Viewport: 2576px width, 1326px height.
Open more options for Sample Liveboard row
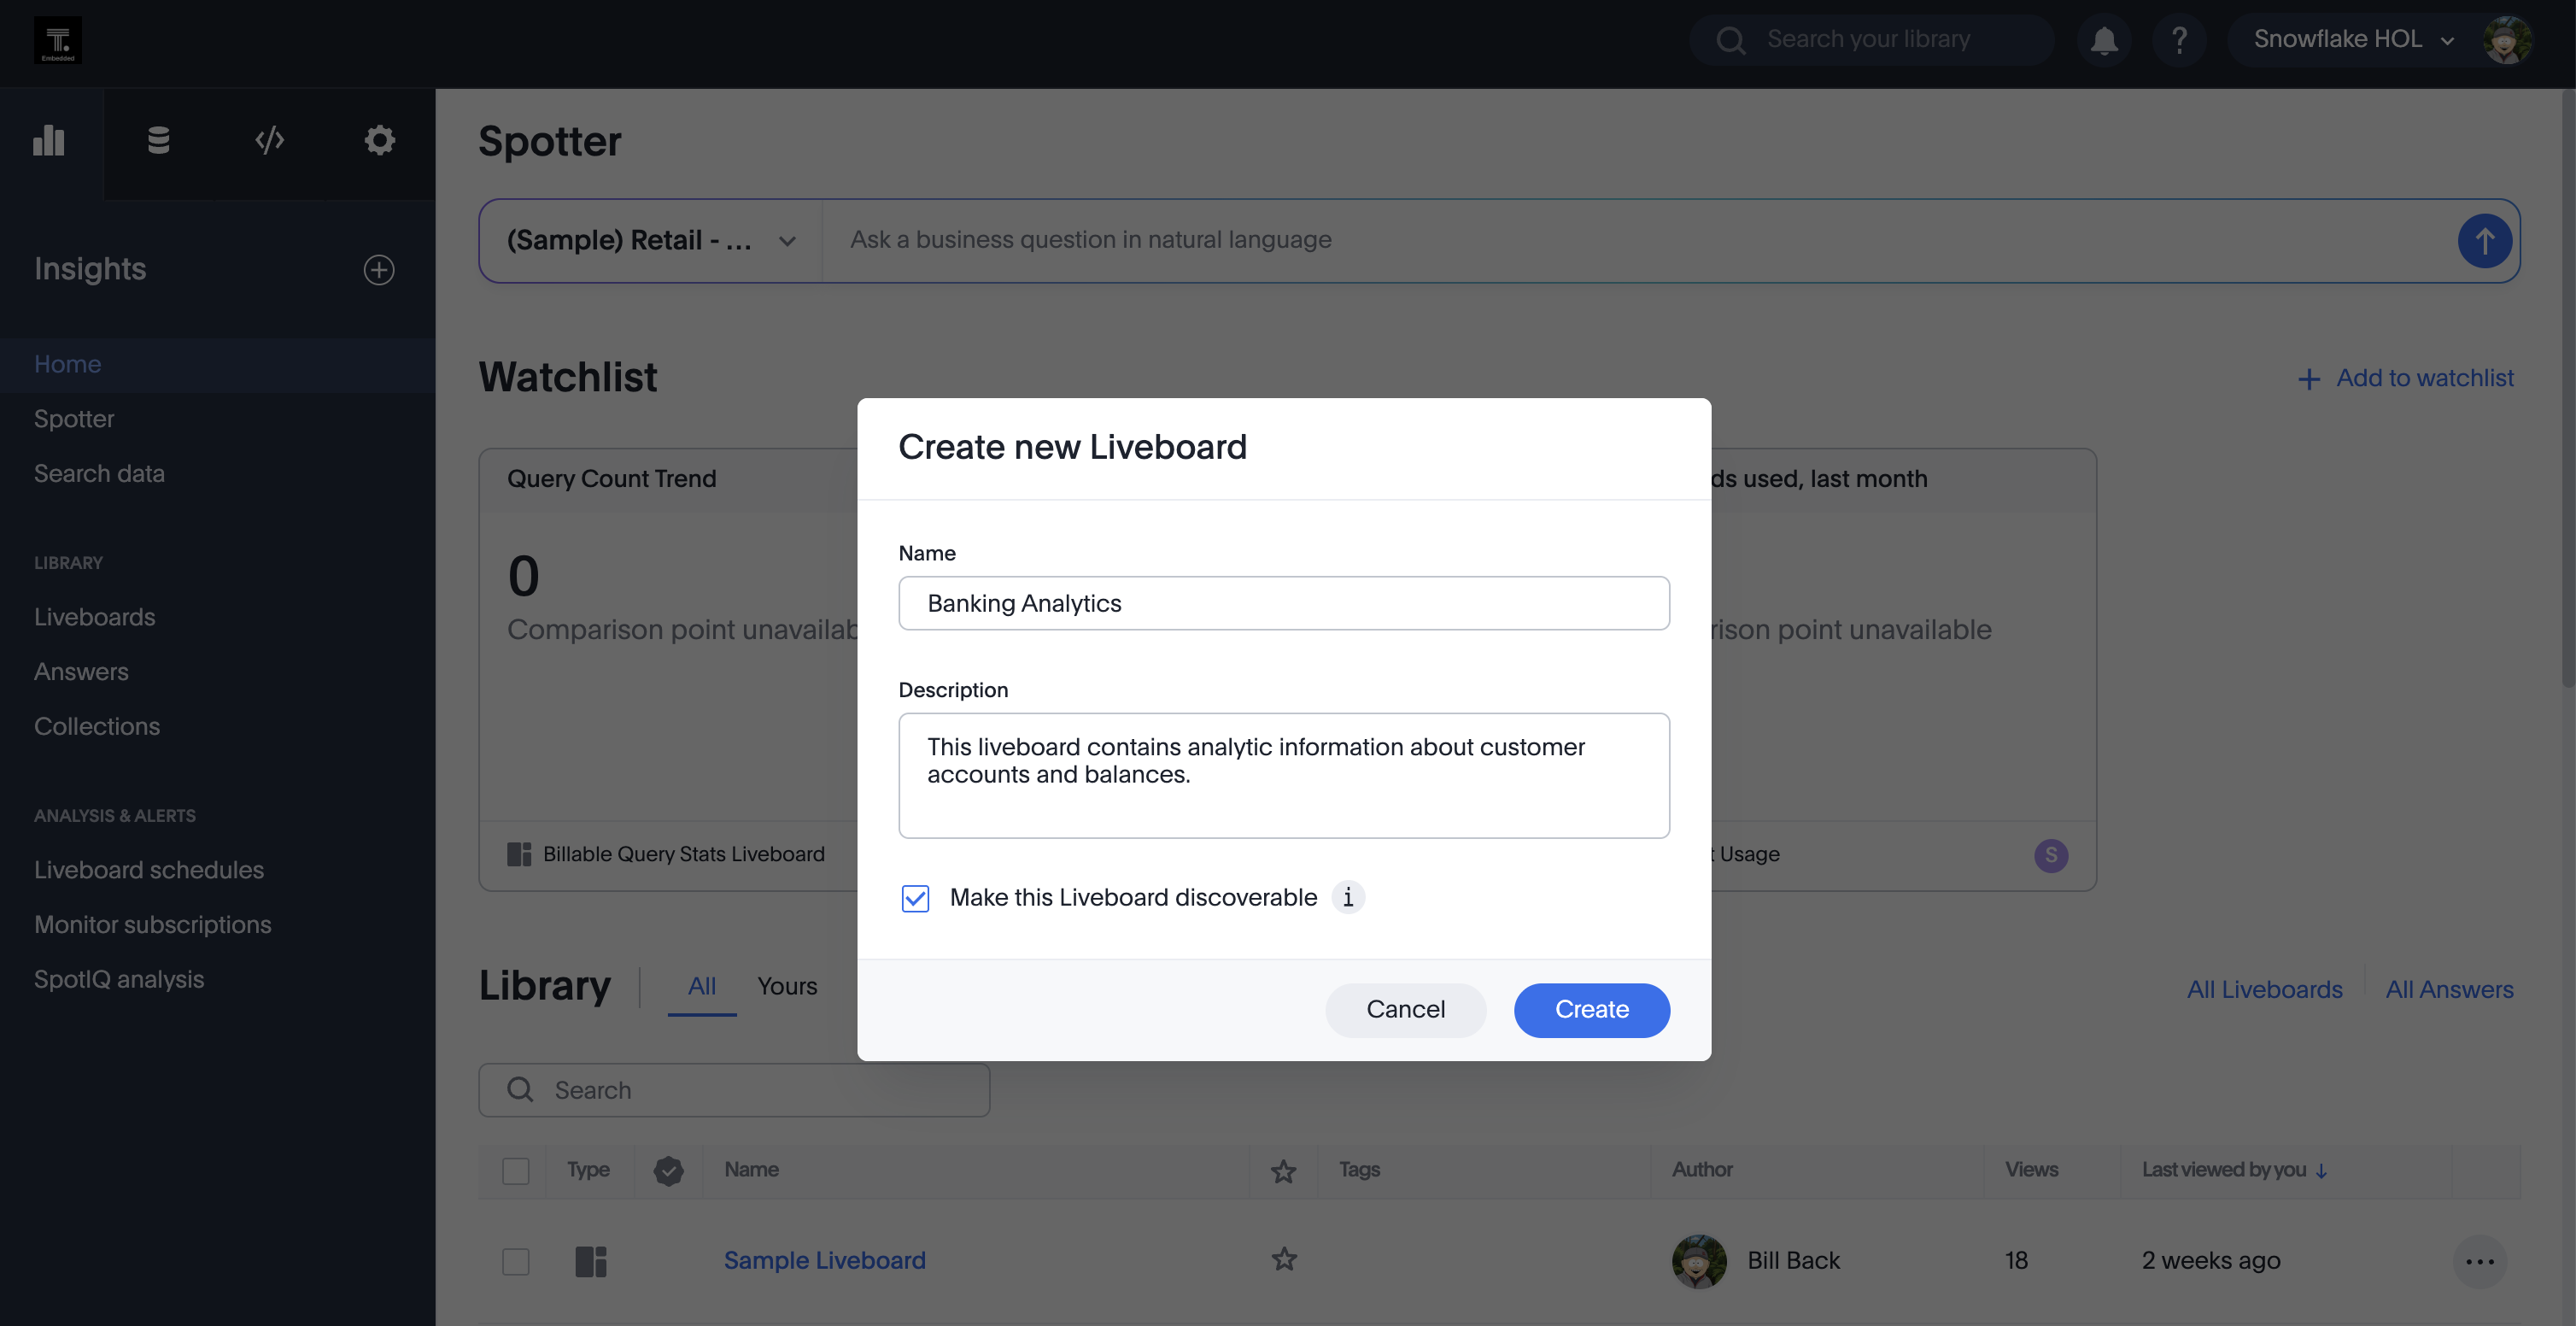point(2480,1261)
